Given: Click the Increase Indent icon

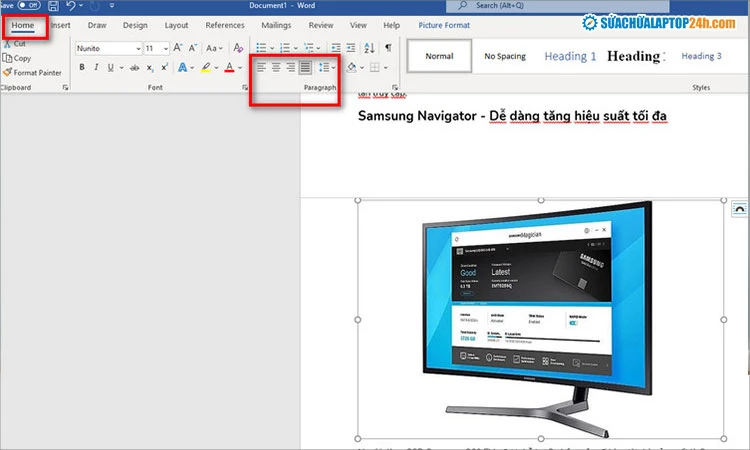Looking at the screenshot, I should click(351, 48).
